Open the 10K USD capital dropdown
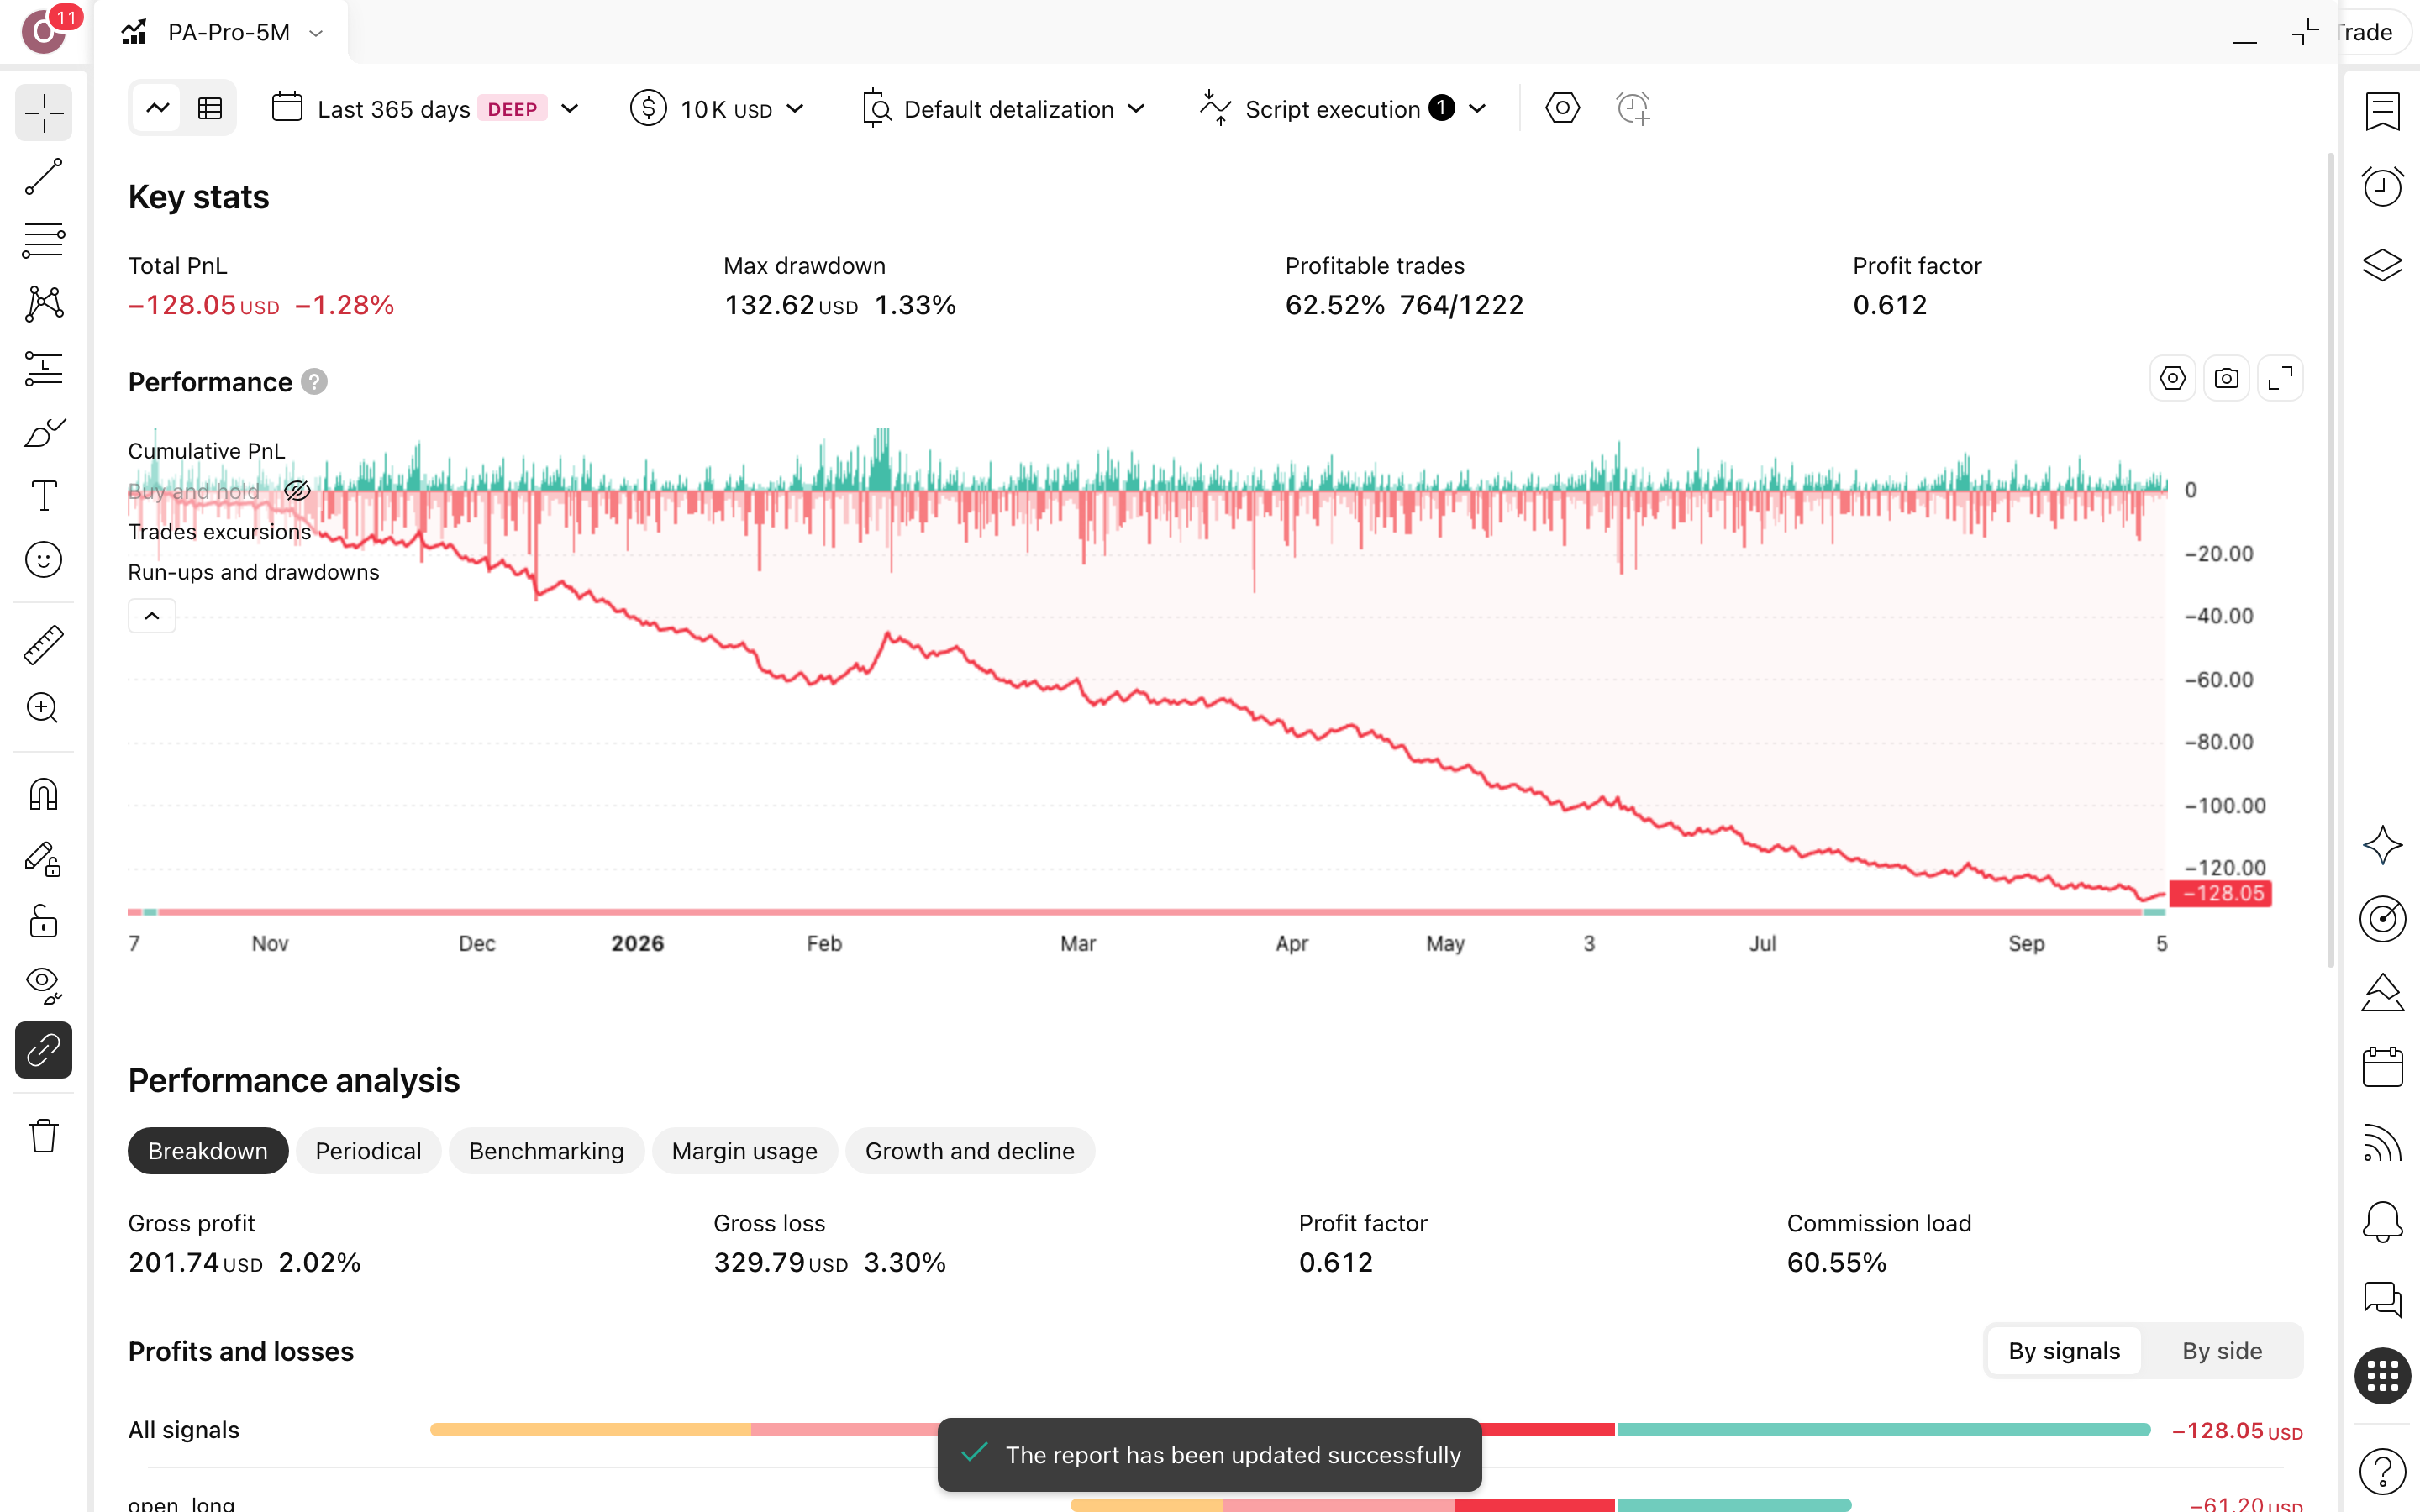Screen dimensions: 2420x1512 pyautogui.click(x=717, y=108)
